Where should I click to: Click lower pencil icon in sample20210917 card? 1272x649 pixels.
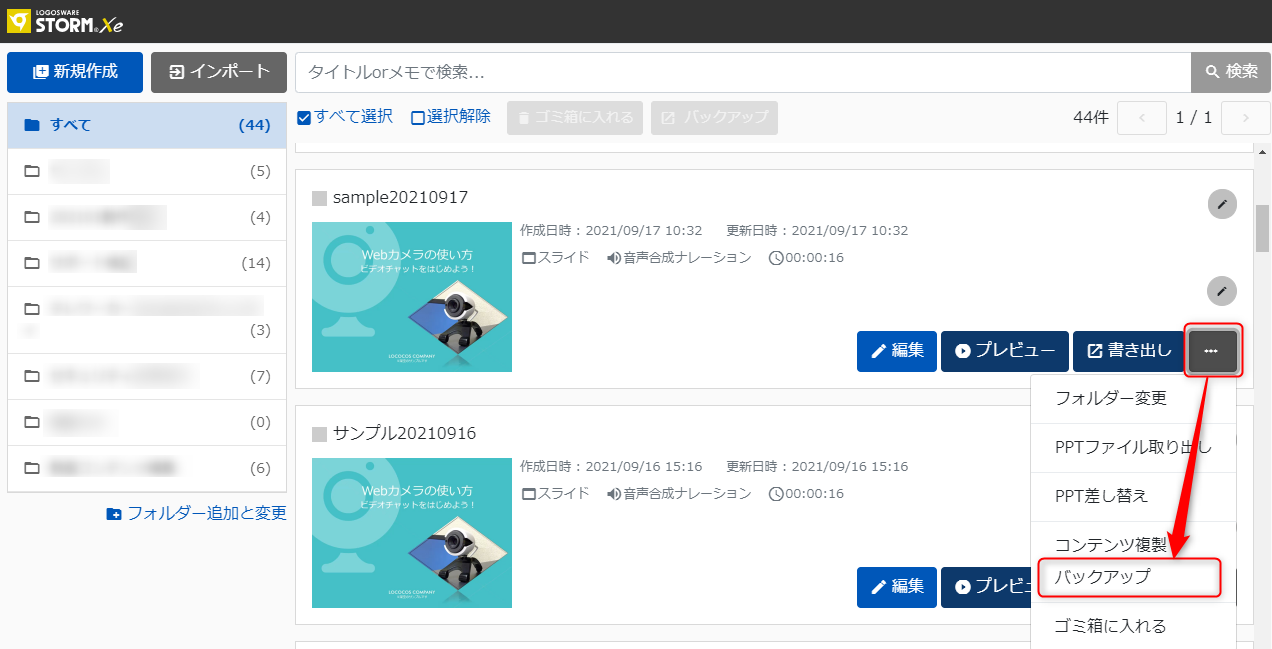(x=1221, y=291)
